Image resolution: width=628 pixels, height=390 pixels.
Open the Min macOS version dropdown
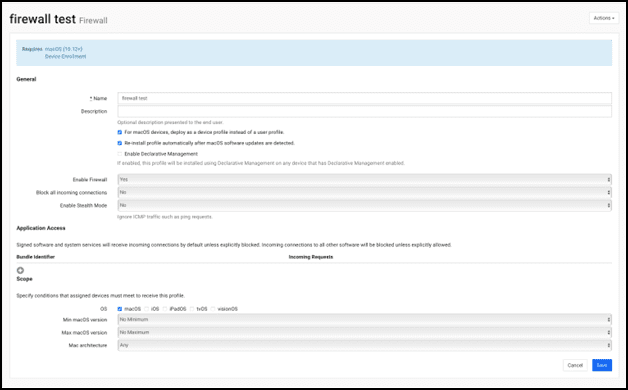(x=364, y=320)
